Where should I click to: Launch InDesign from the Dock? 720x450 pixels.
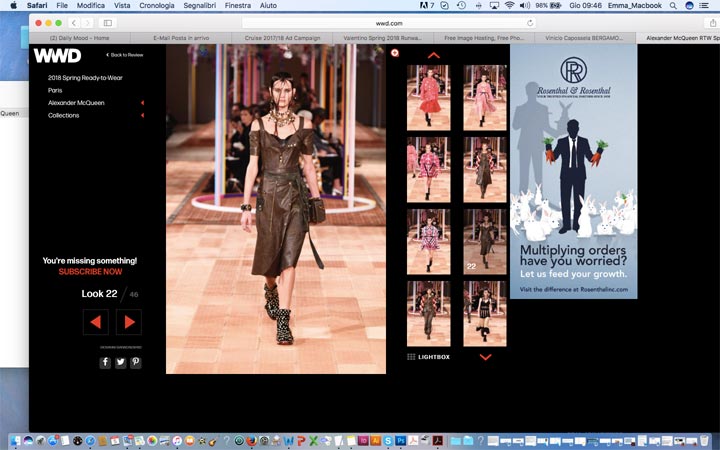(363, 441)
